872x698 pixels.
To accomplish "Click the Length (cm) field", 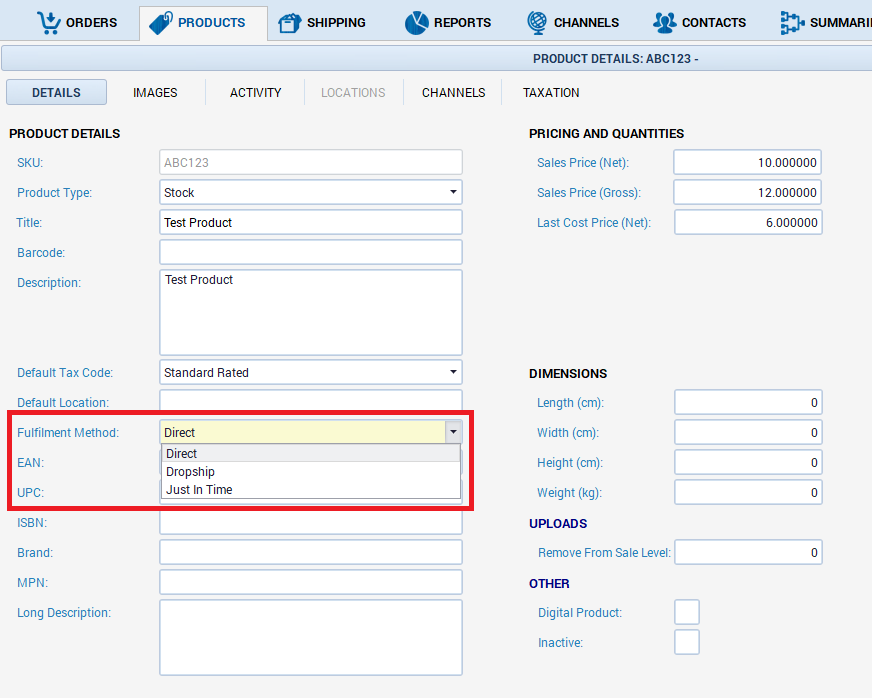I will tap(748, 402).
